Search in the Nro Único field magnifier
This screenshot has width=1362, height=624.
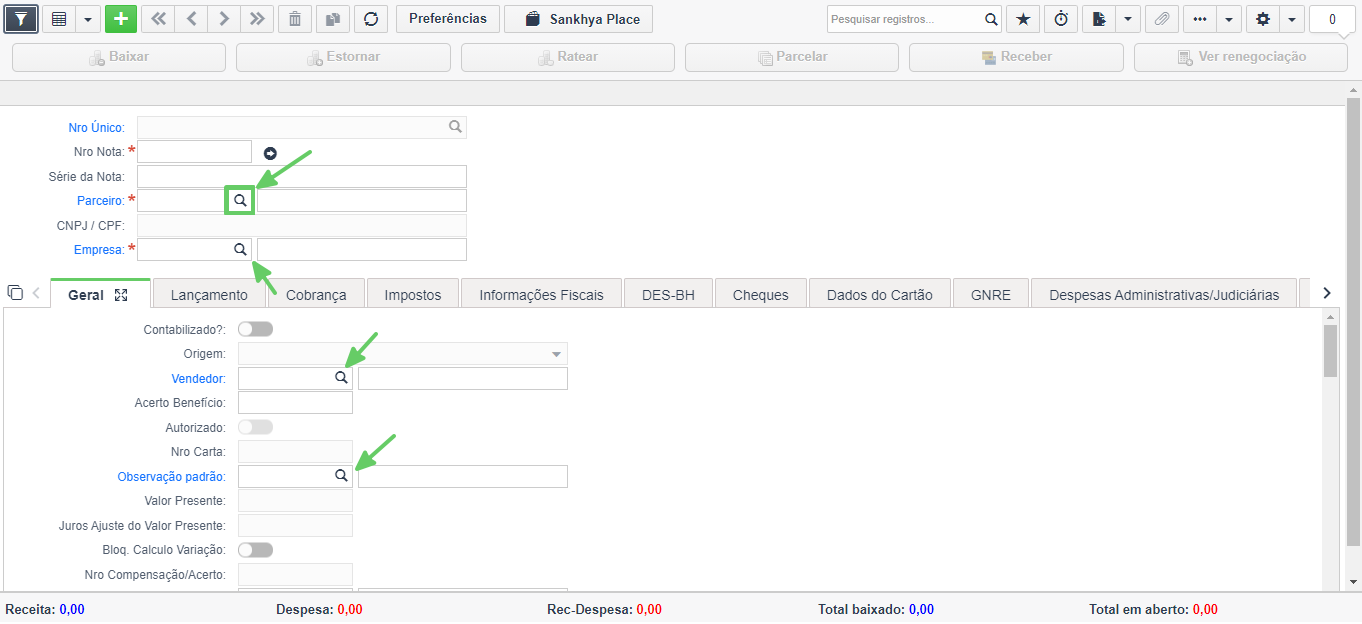455,127
